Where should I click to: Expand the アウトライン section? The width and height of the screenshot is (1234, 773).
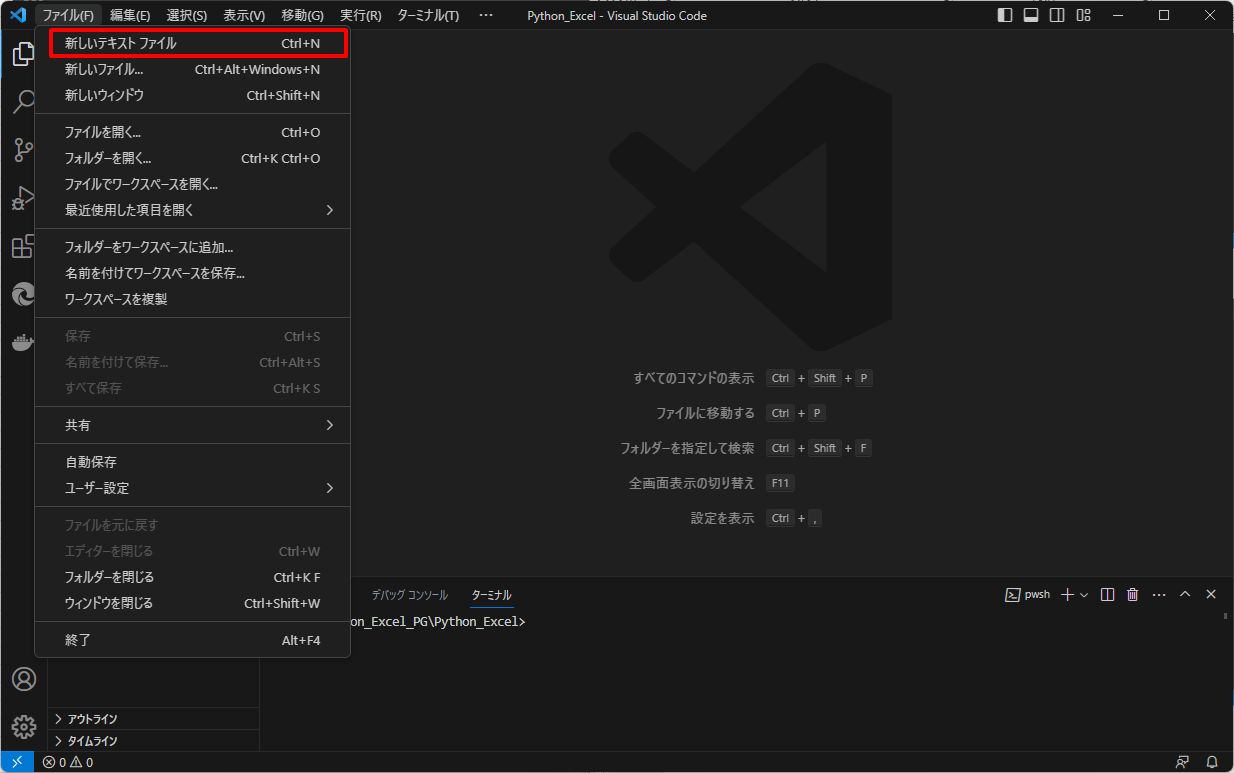point(154,719)
